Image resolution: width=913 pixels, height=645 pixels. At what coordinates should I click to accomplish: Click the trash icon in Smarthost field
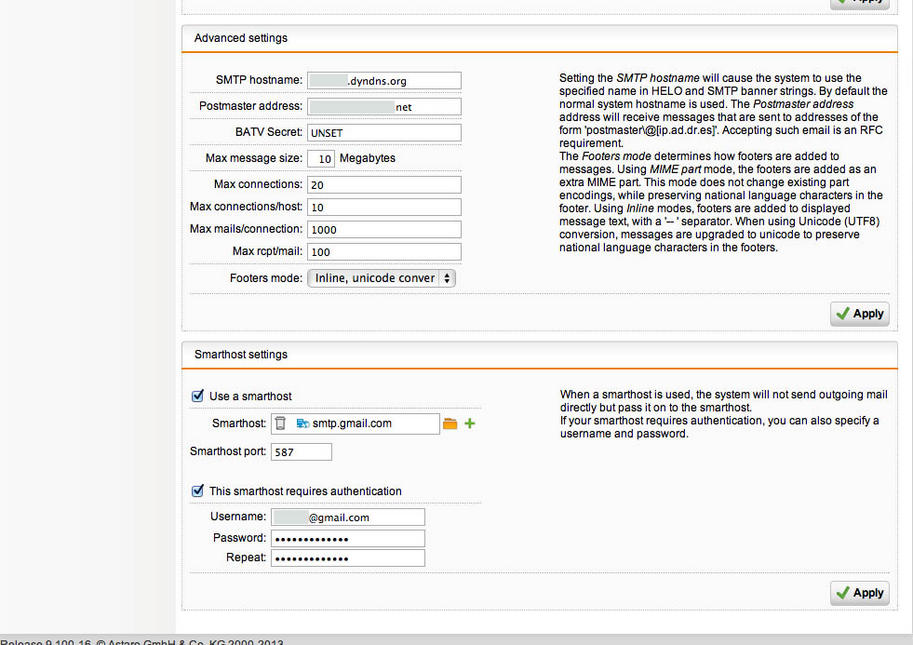[x=280, y=423]
